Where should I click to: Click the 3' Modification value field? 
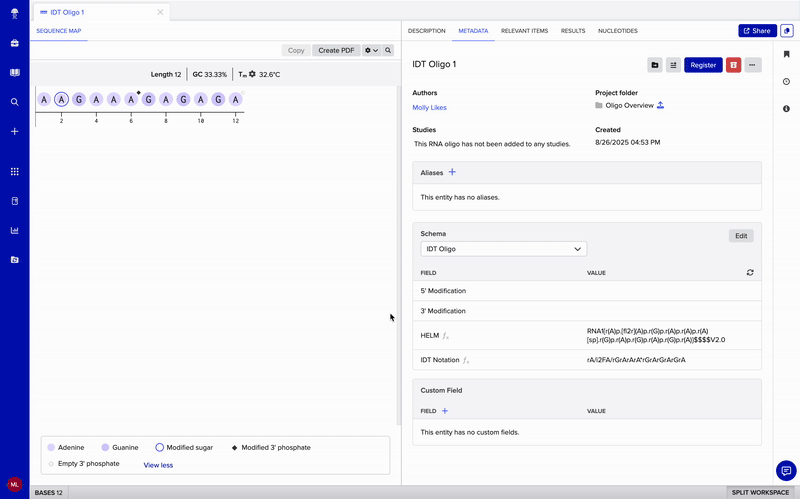[670, 311]
